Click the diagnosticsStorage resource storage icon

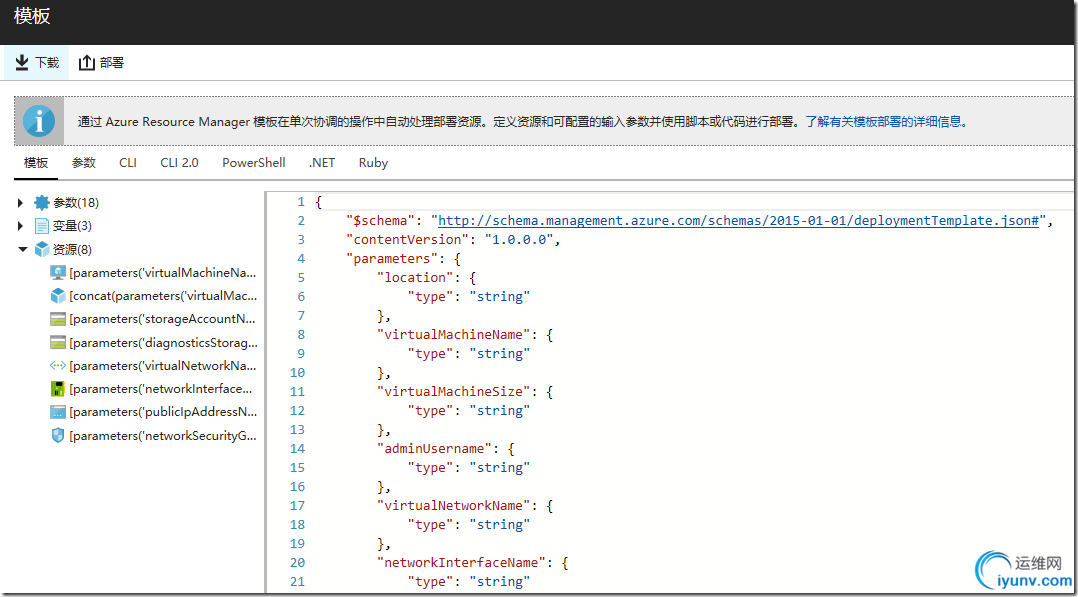(x=58, y=343)
